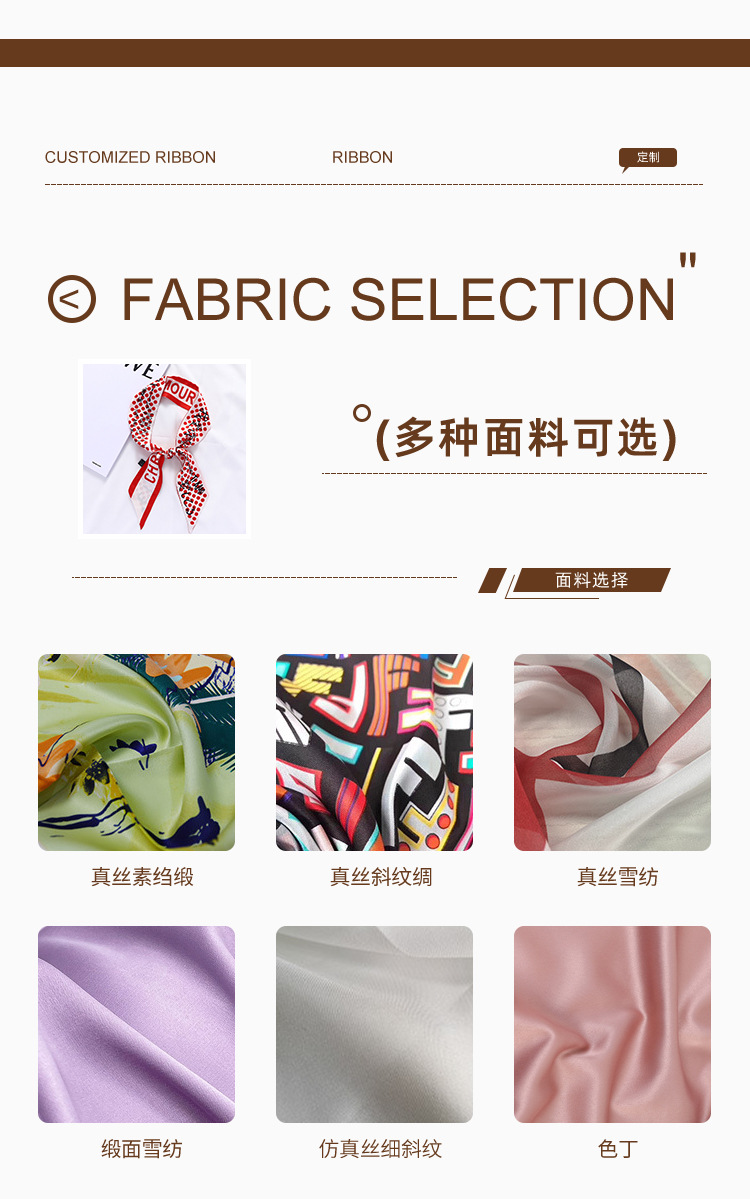Click the 真丝斜纹绸 label
The image size is (750, 1199).
(381, 876)
